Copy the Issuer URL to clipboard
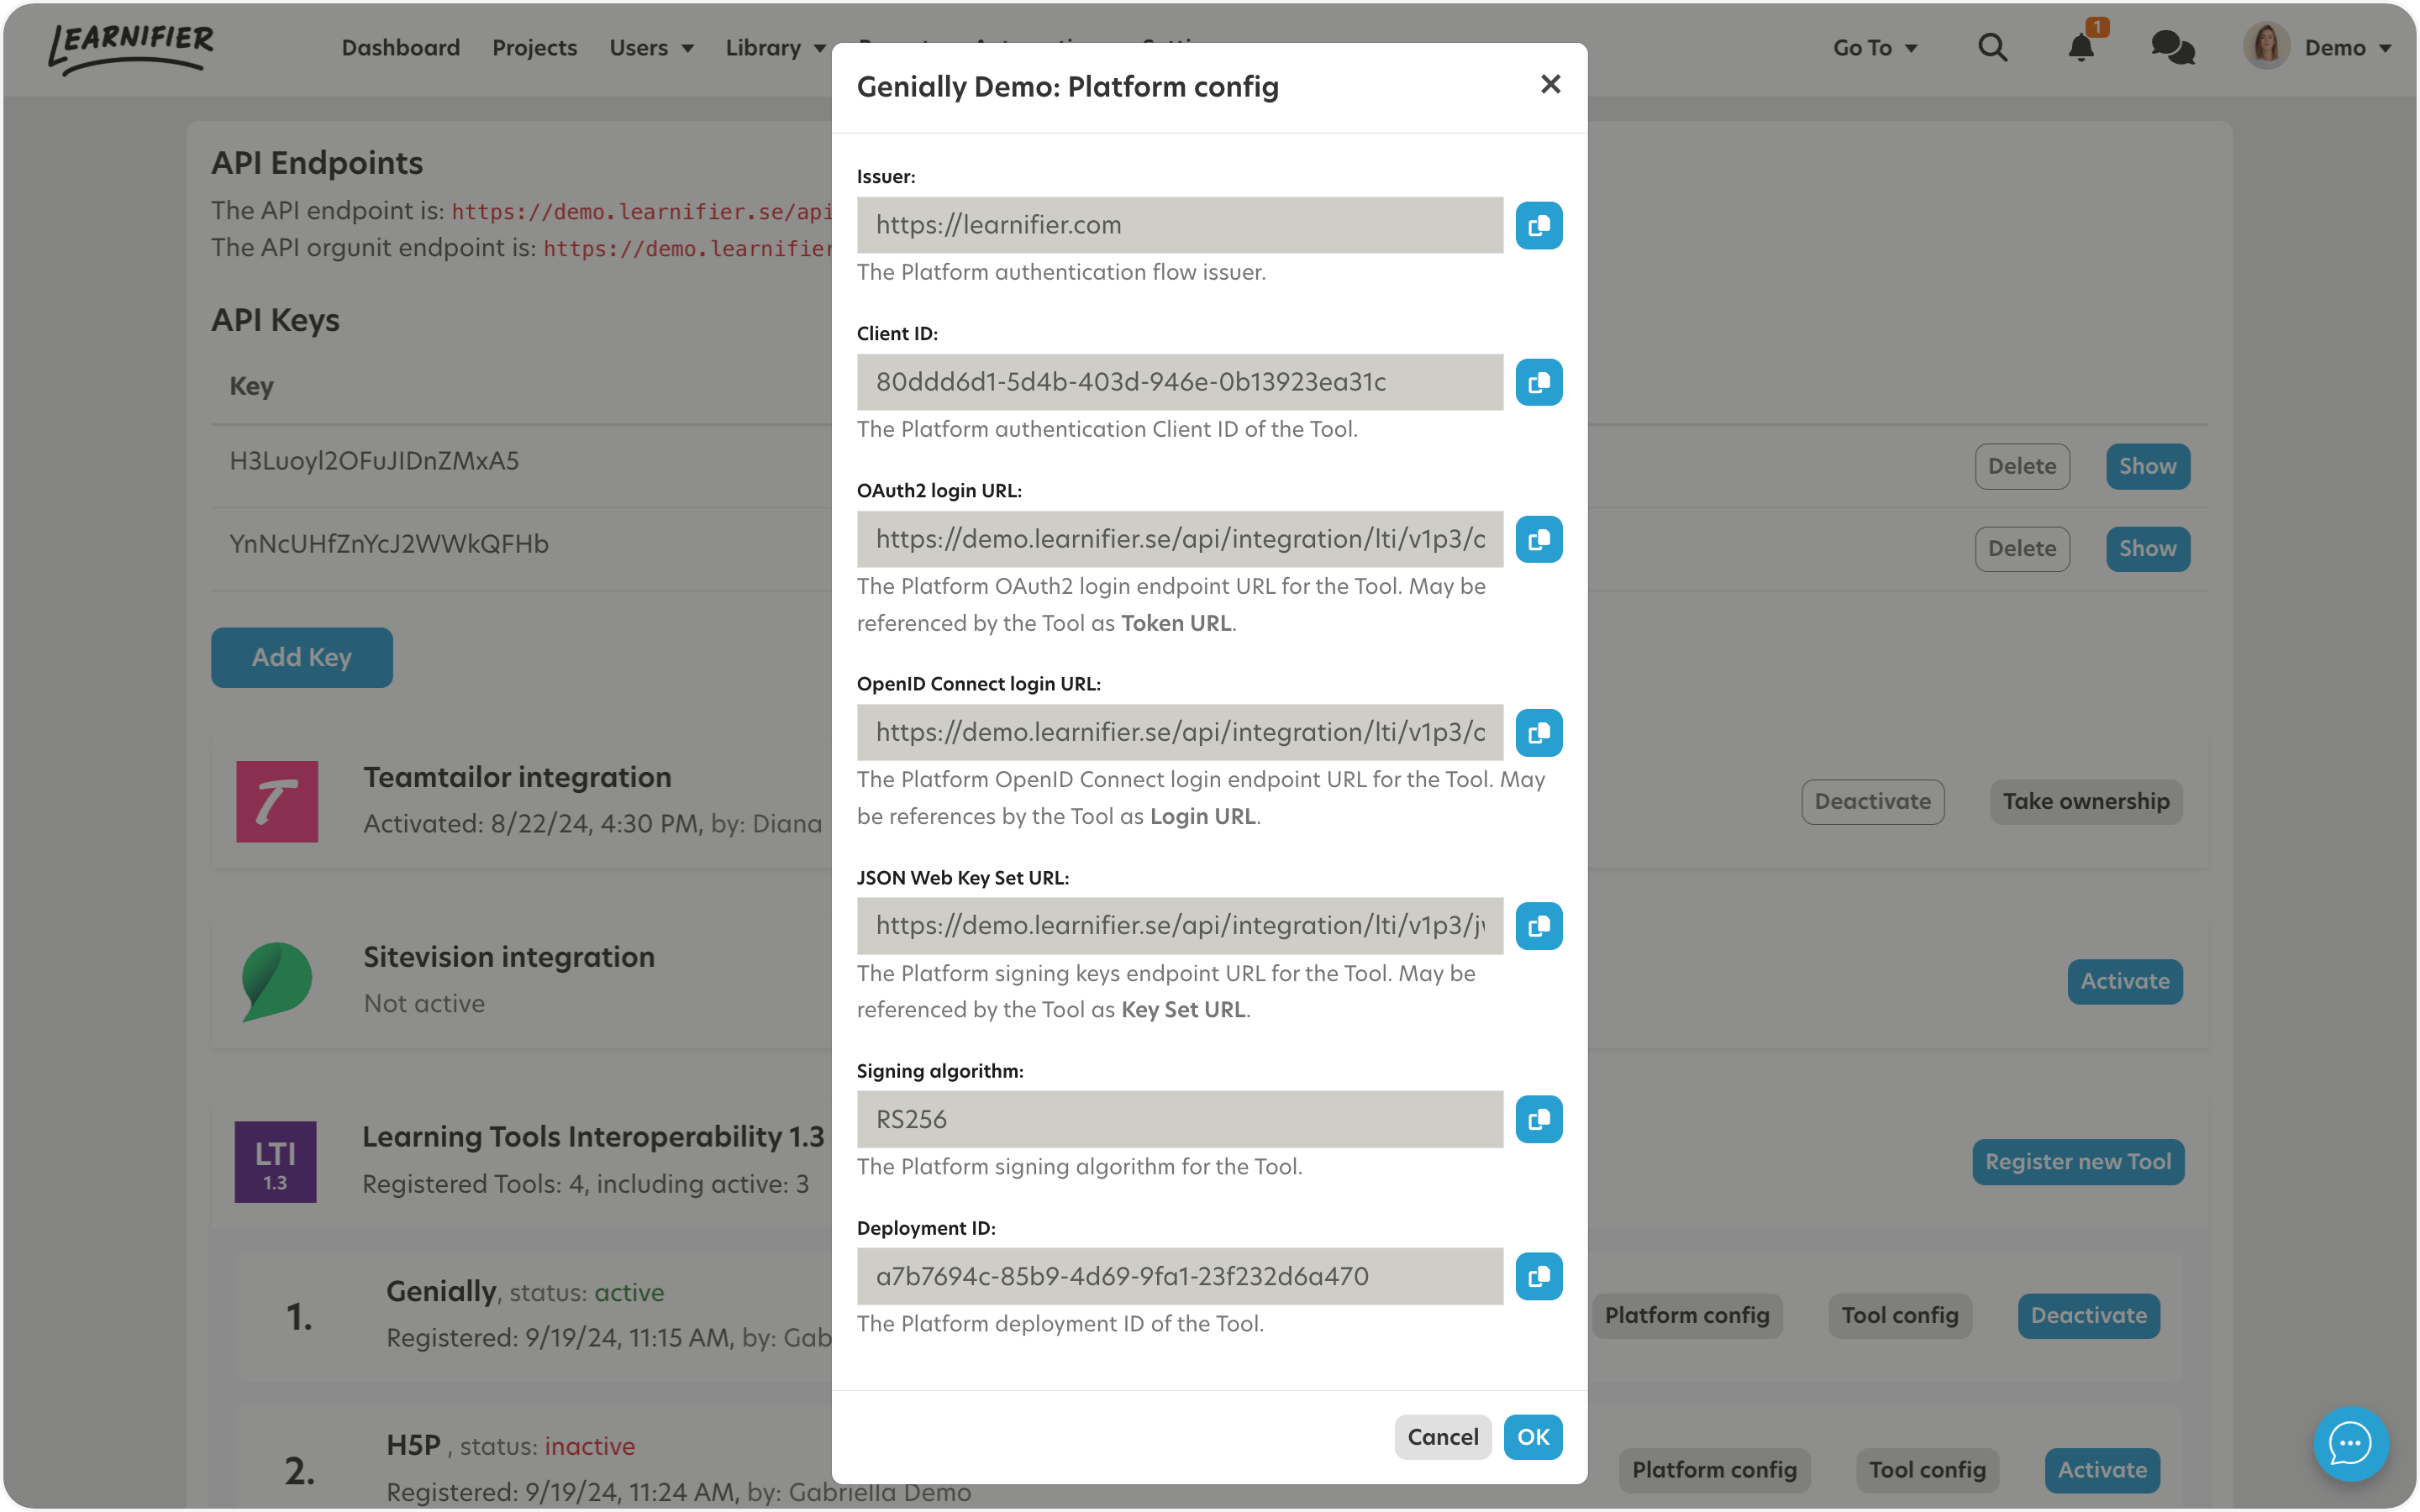 [1537, 223]
